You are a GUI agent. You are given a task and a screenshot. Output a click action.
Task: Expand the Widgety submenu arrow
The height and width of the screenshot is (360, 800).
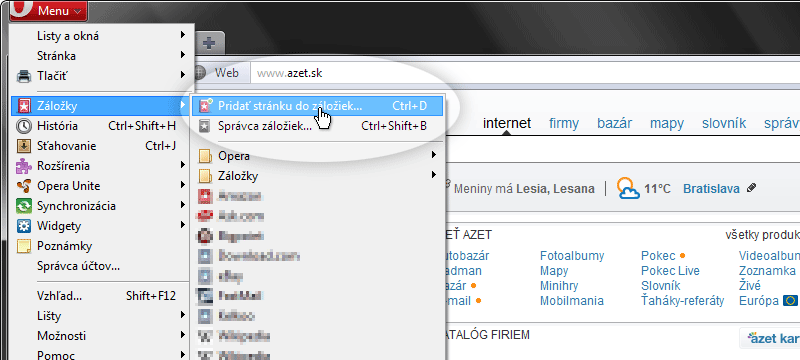coord(183,225)
